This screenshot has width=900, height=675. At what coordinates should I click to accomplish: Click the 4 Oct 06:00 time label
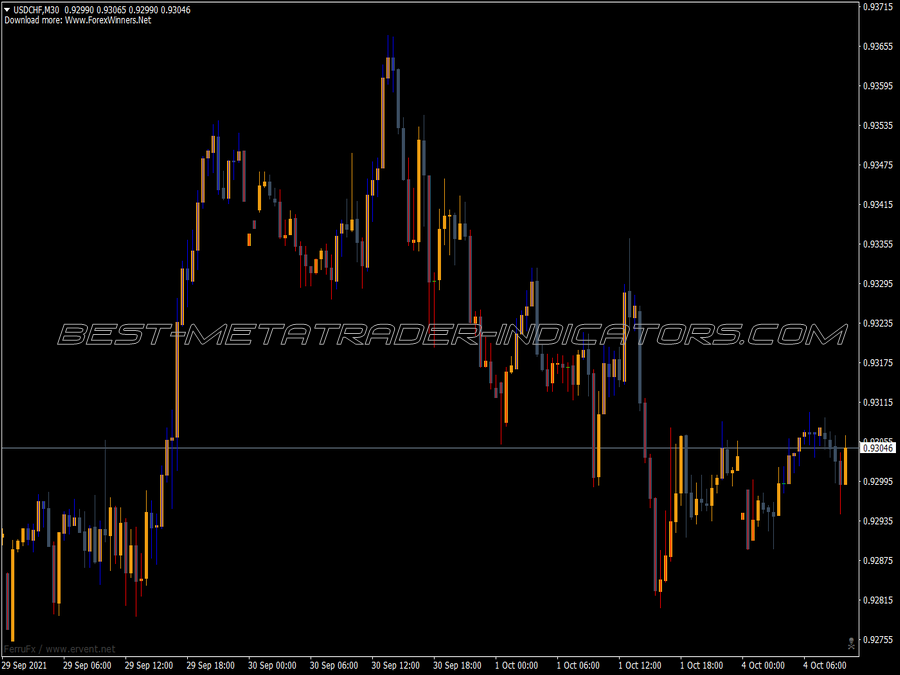[x=825, y=666]
